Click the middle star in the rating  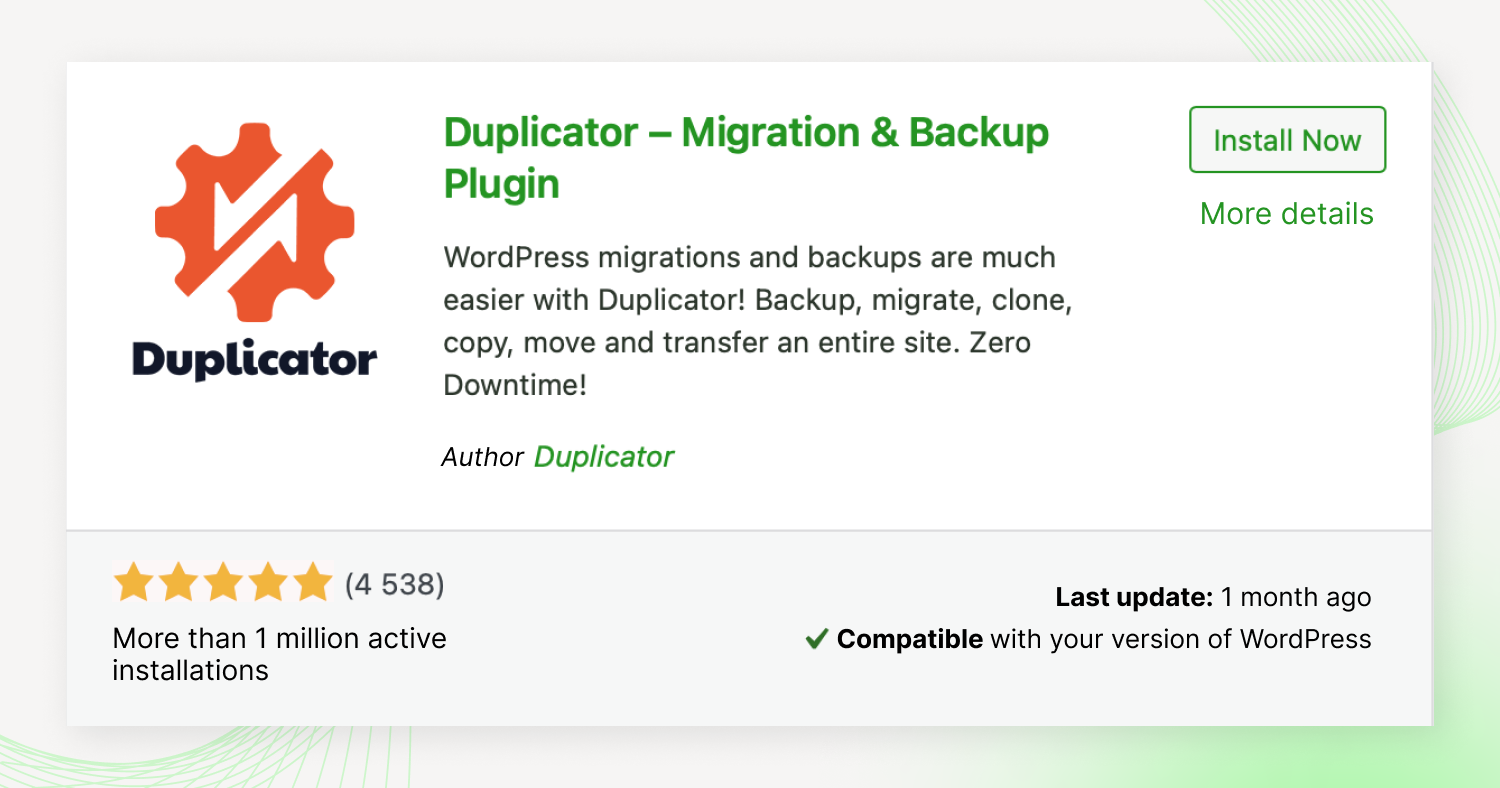tap(222, 580)
